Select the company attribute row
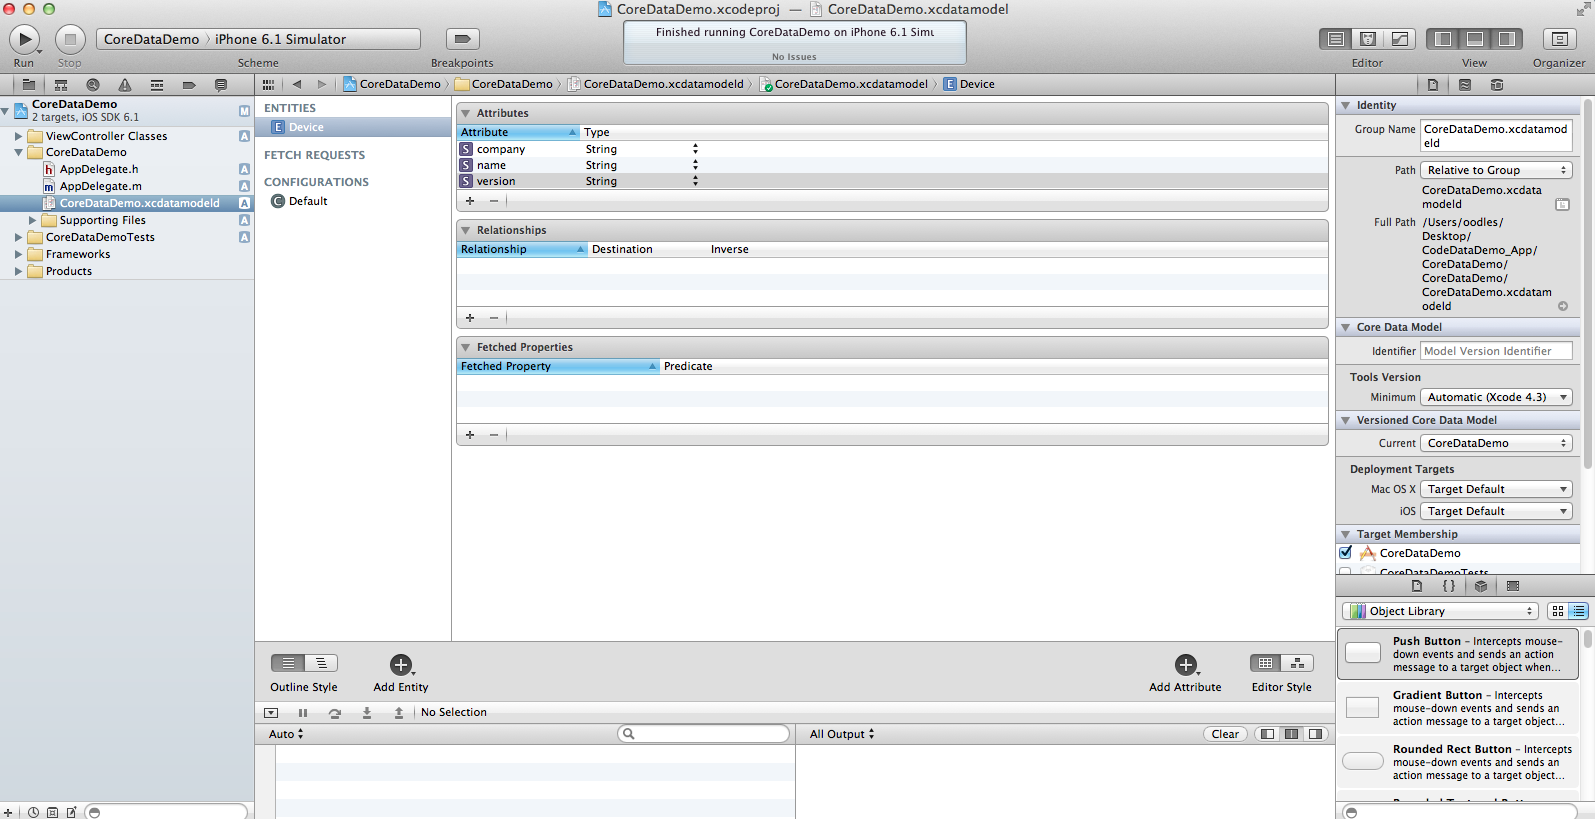 pos(892,149)
